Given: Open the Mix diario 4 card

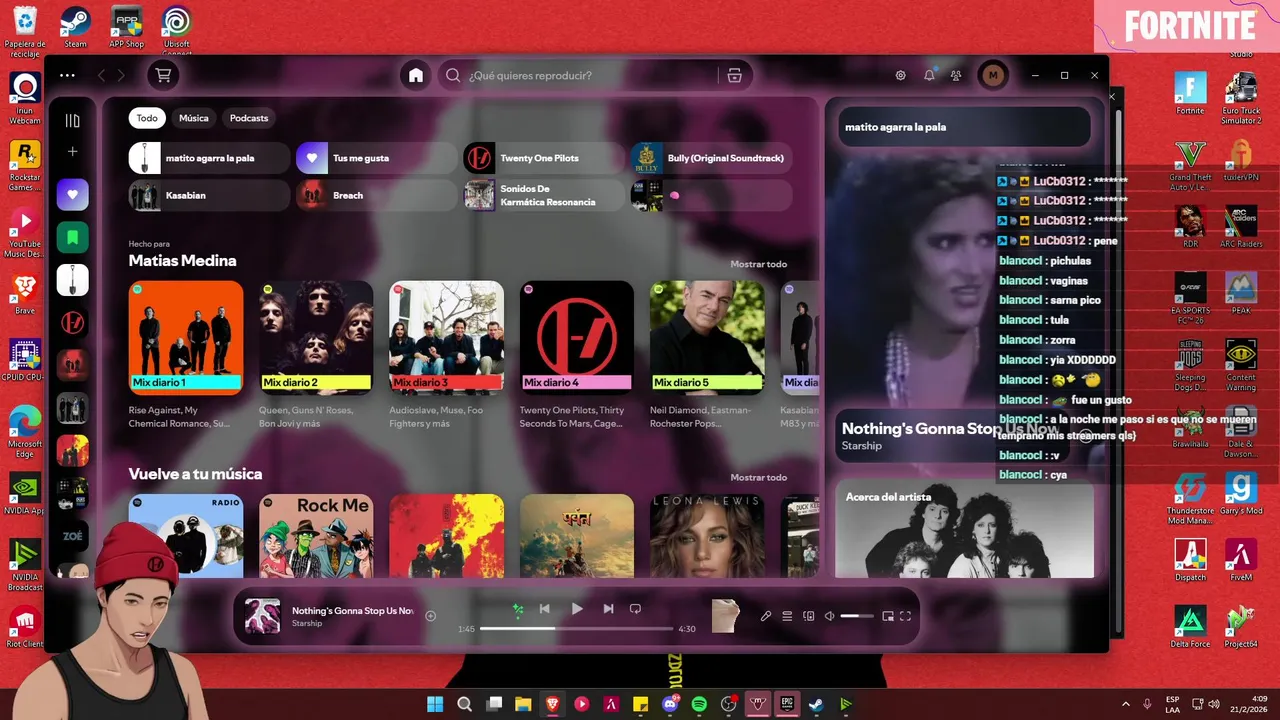Looking at the screenshot, I should (x=577, y=355).
